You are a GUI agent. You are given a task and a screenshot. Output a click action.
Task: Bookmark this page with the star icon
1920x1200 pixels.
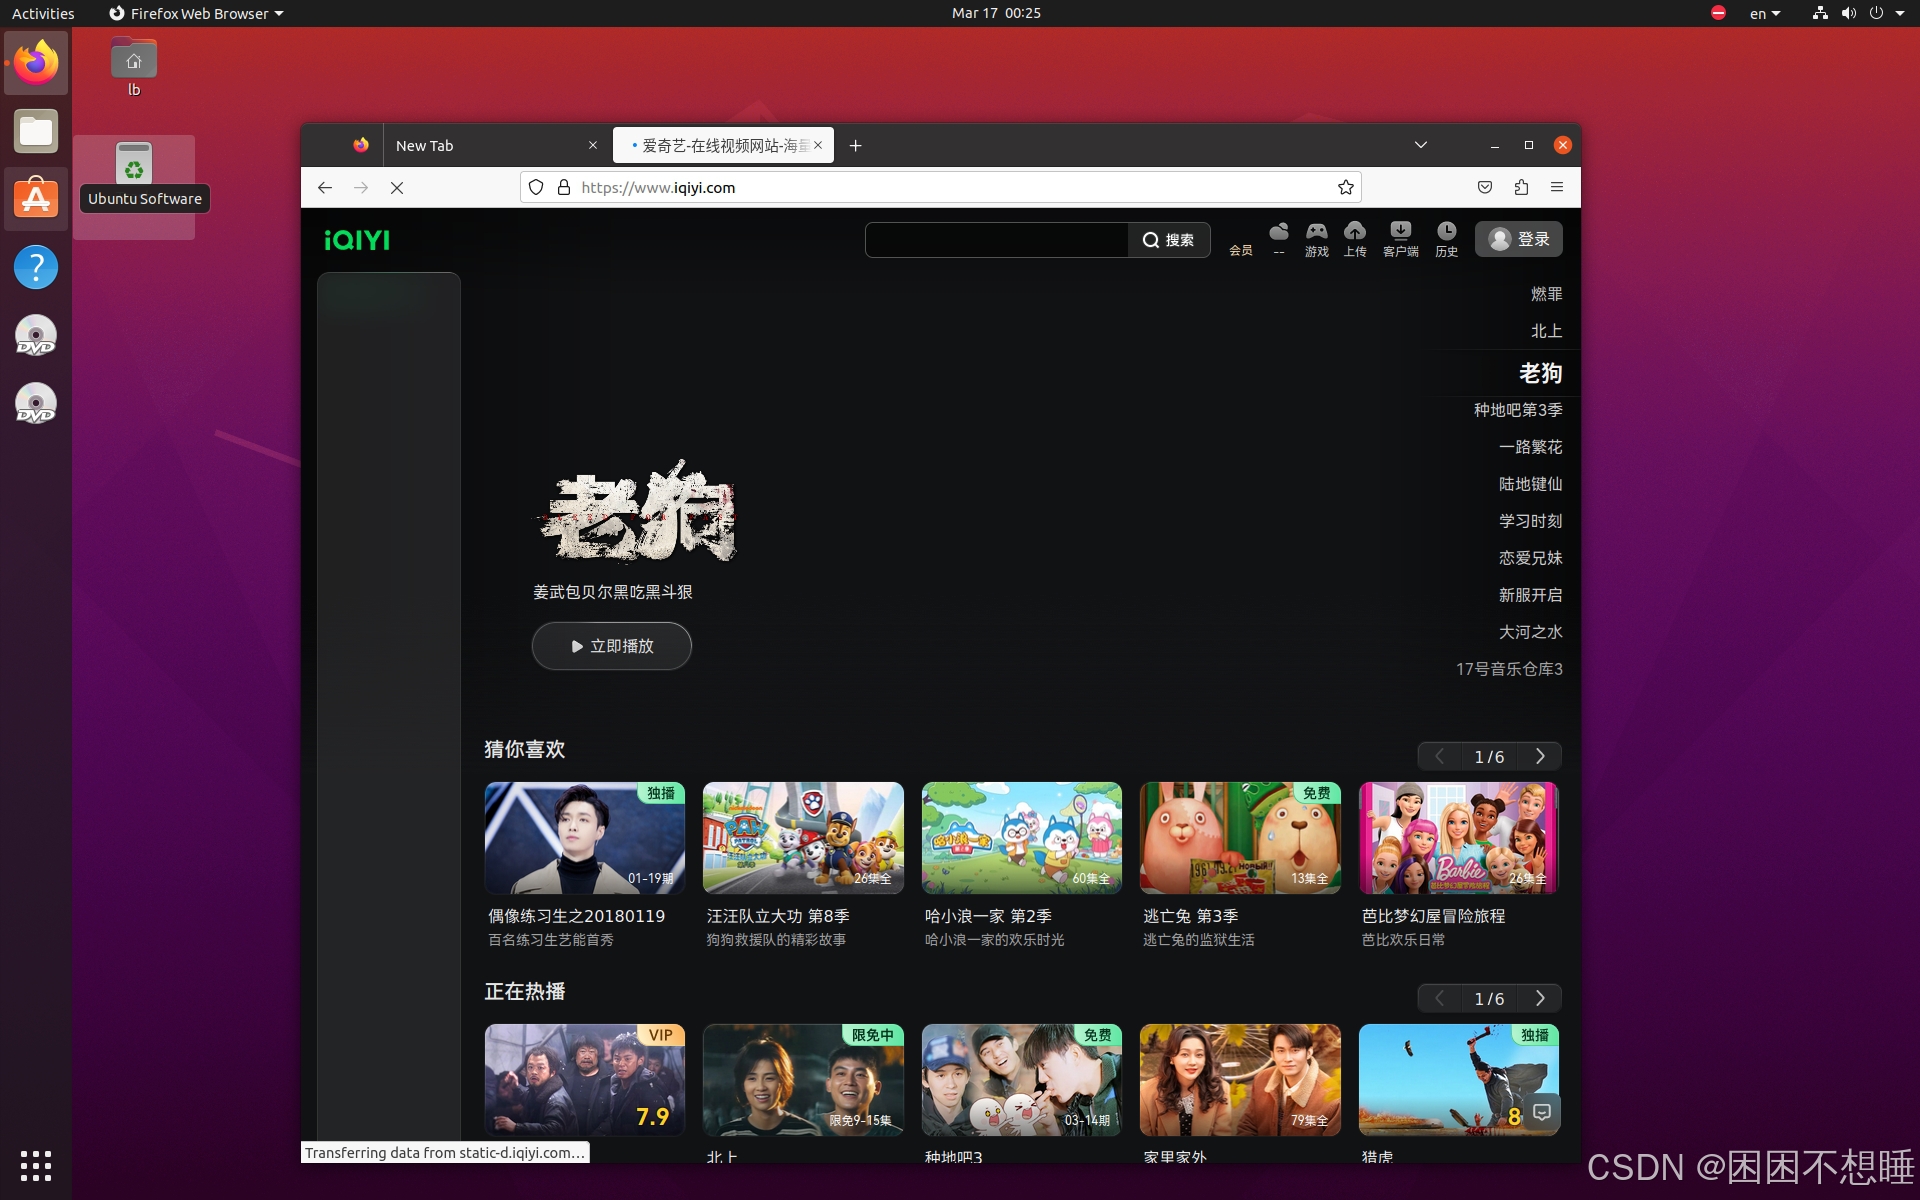pyautogui.click(x=1345, y=187)
